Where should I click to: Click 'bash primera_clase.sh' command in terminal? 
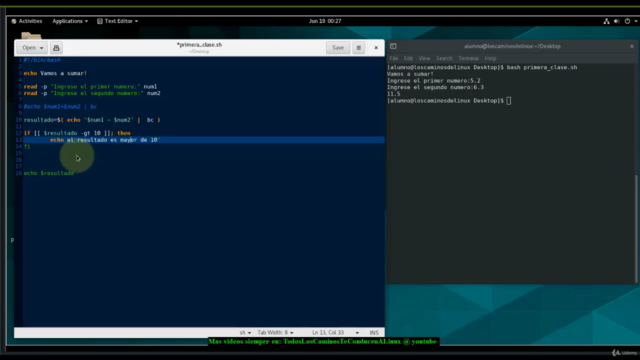542,67
